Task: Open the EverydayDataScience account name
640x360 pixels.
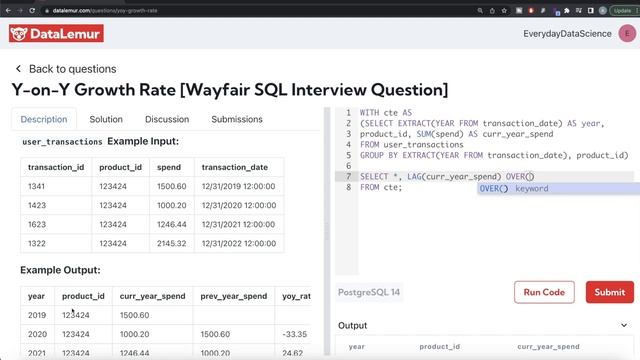Action: point(567,34)
